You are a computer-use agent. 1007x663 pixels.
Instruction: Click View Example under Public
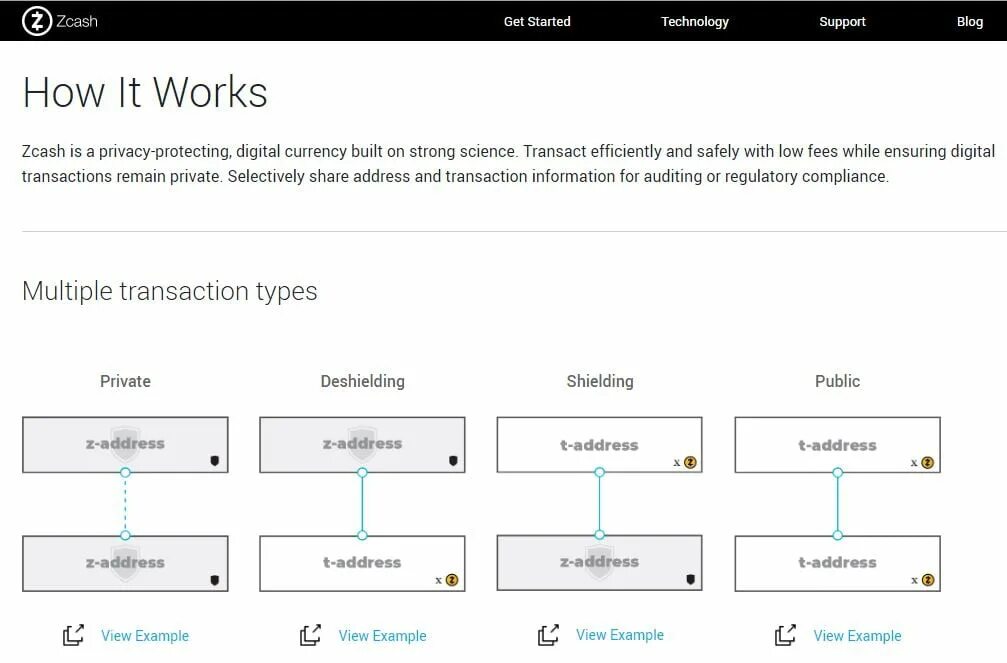[857, 636]
